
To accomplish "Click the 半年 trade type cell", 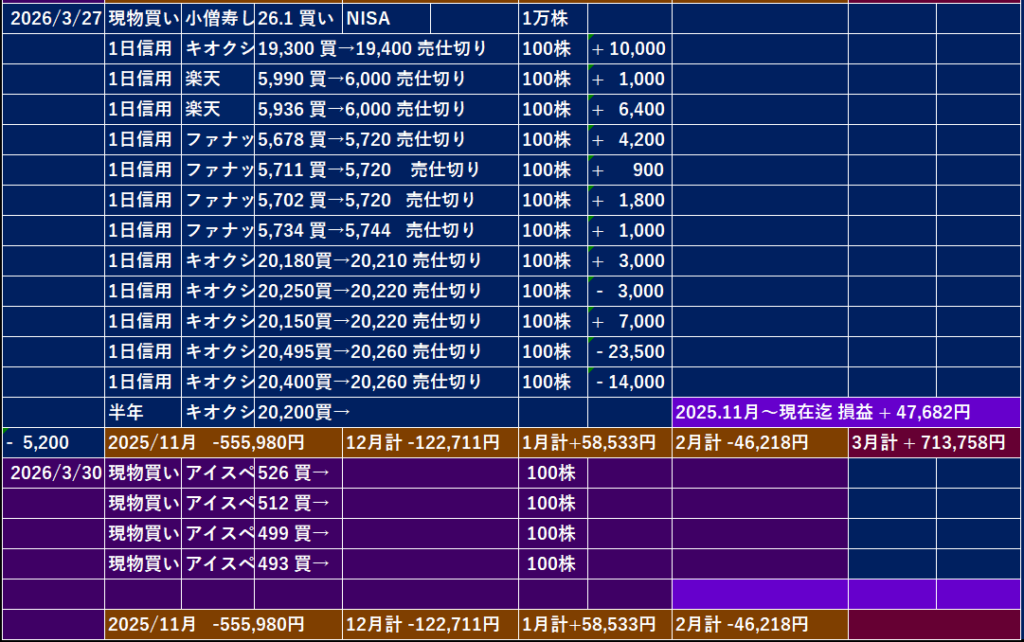I will (x=143, y=412).
